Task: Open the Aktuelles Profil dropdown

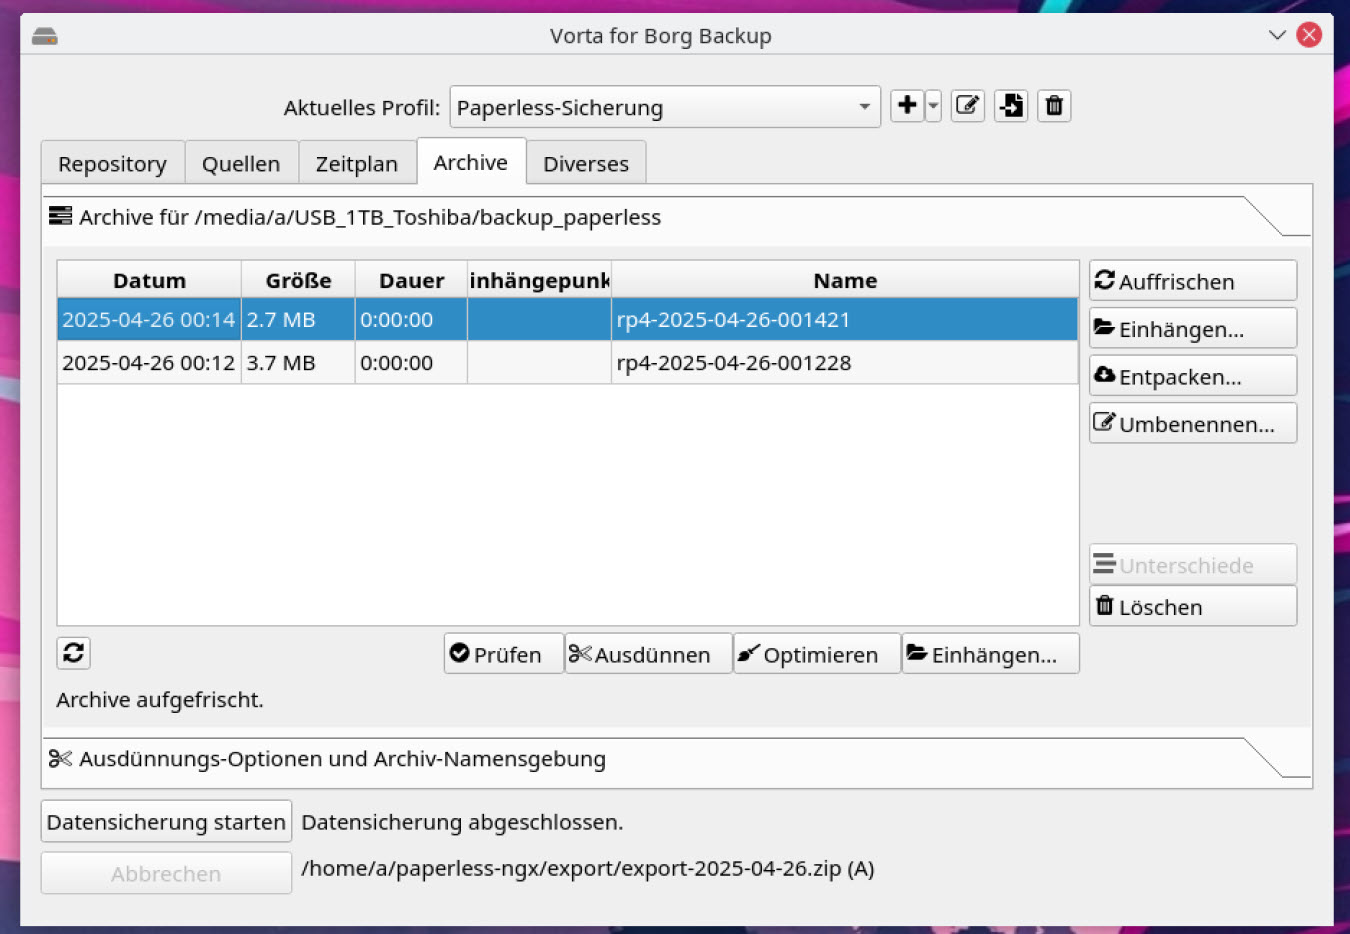Action: (664, 108)
